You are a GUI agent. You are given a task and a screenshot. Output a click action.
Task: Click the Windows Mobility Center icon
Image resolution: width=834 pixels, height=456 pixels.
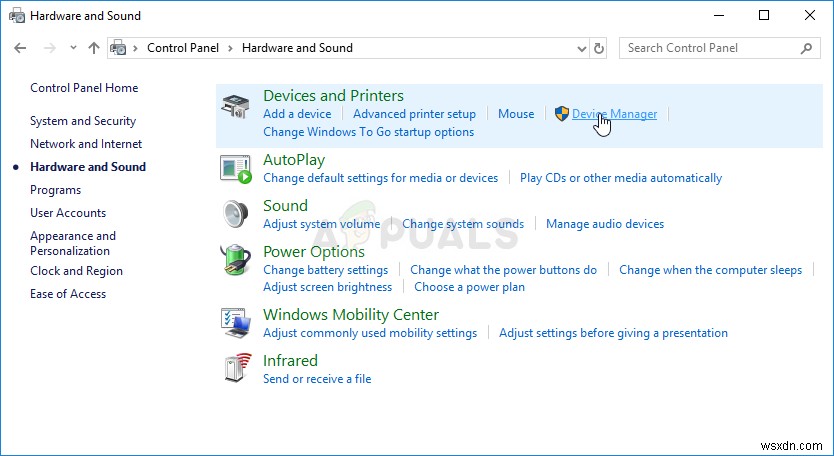(x=236, y=323)
